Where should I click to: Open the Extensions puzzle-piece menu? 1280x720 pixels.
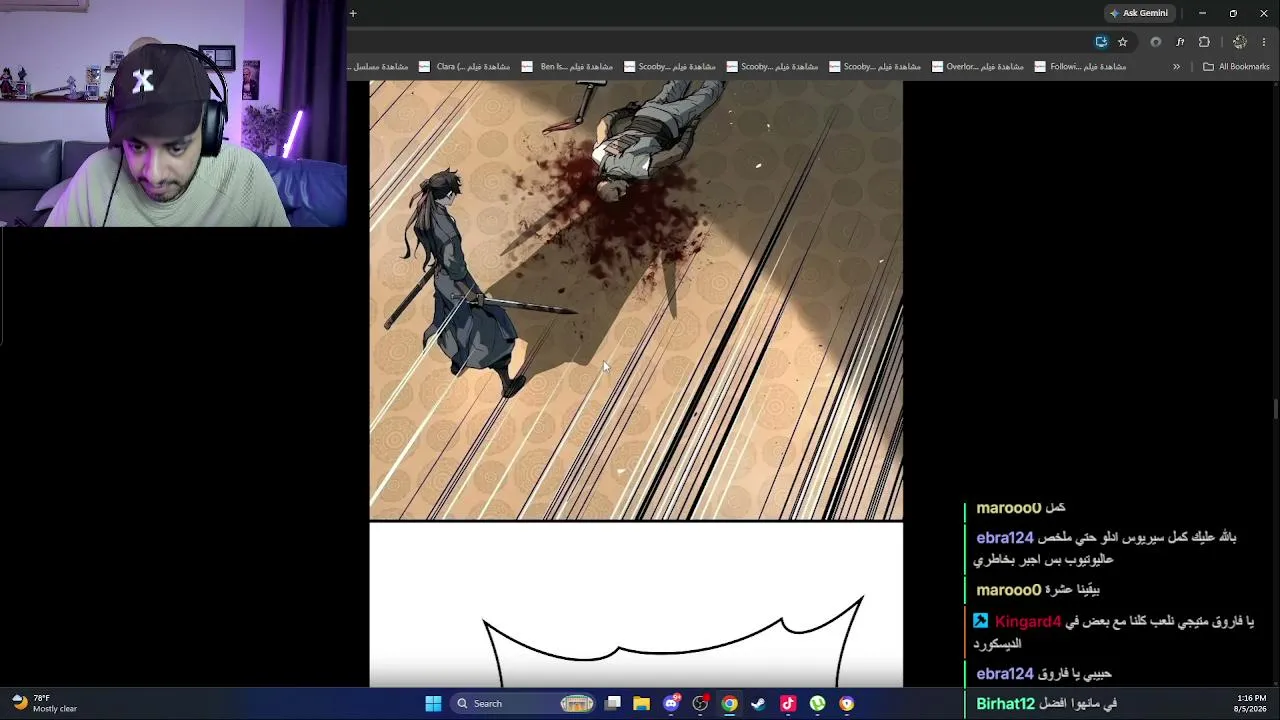1204,42
